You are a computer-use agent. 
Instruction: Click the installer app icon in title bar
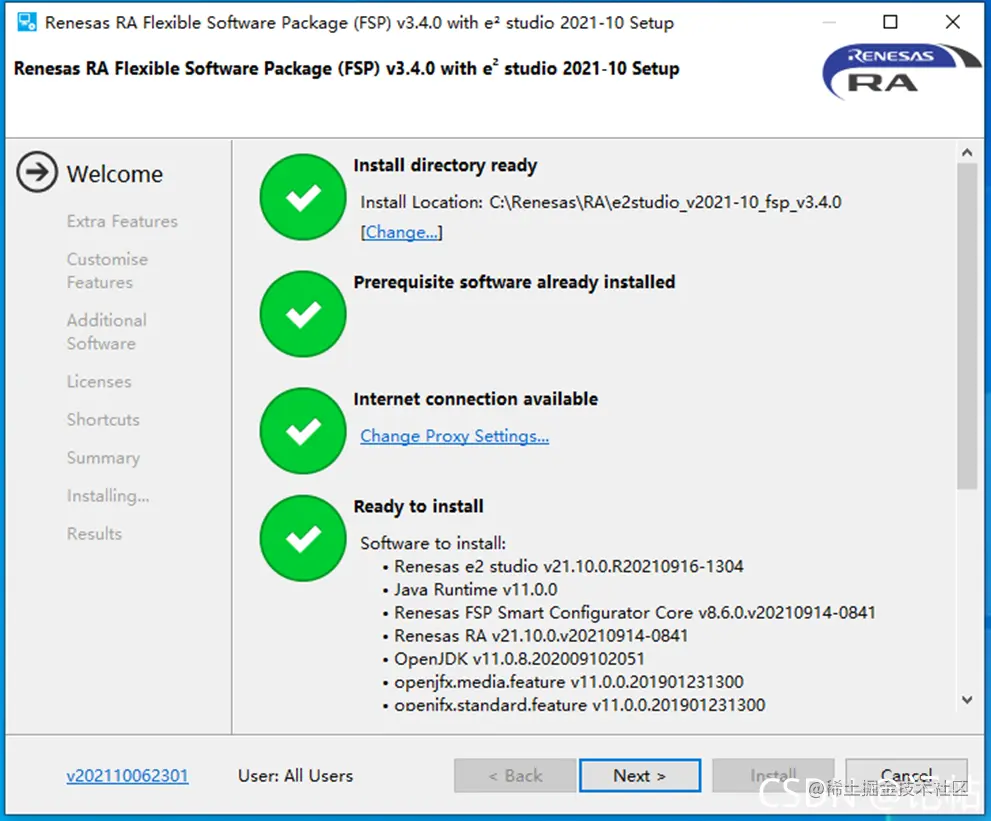[27, 22]
